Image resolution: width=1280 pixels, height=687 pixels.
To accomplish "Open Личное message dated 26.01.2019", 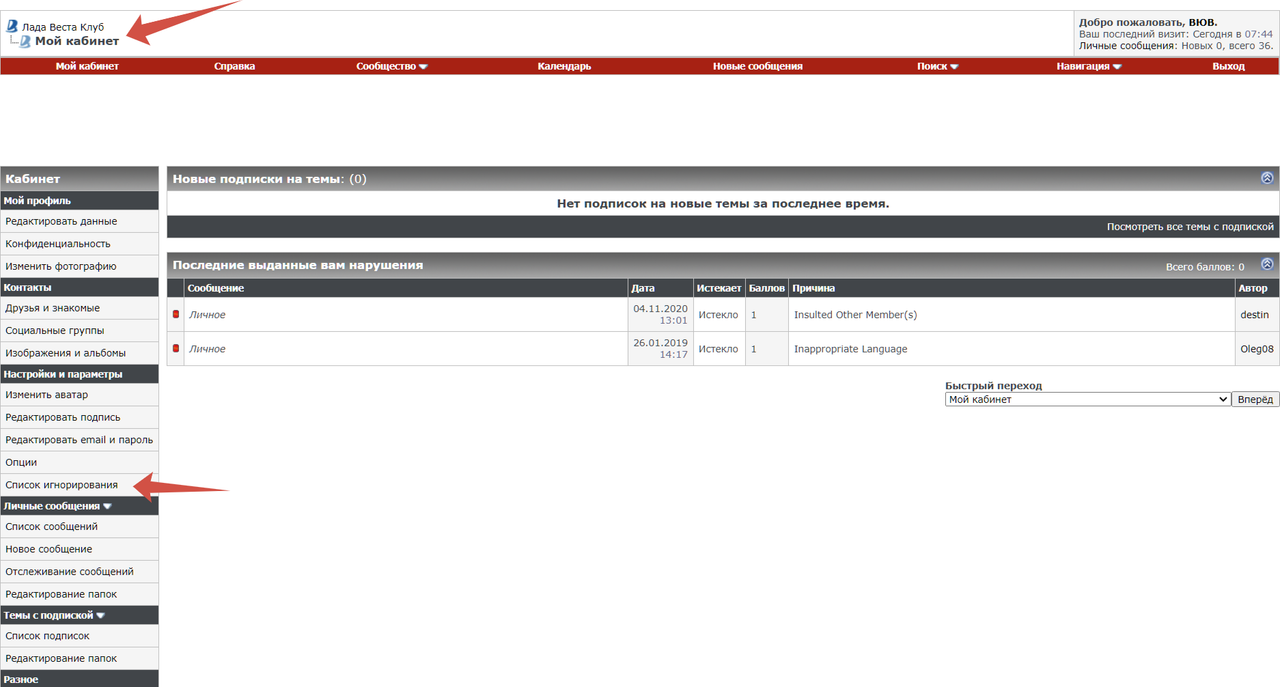I will (207, 348).
